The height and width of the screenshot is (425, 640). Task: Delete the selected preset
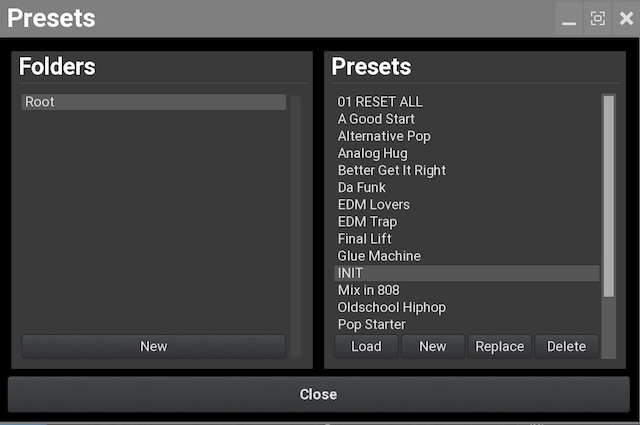click(x=566, y=346)
